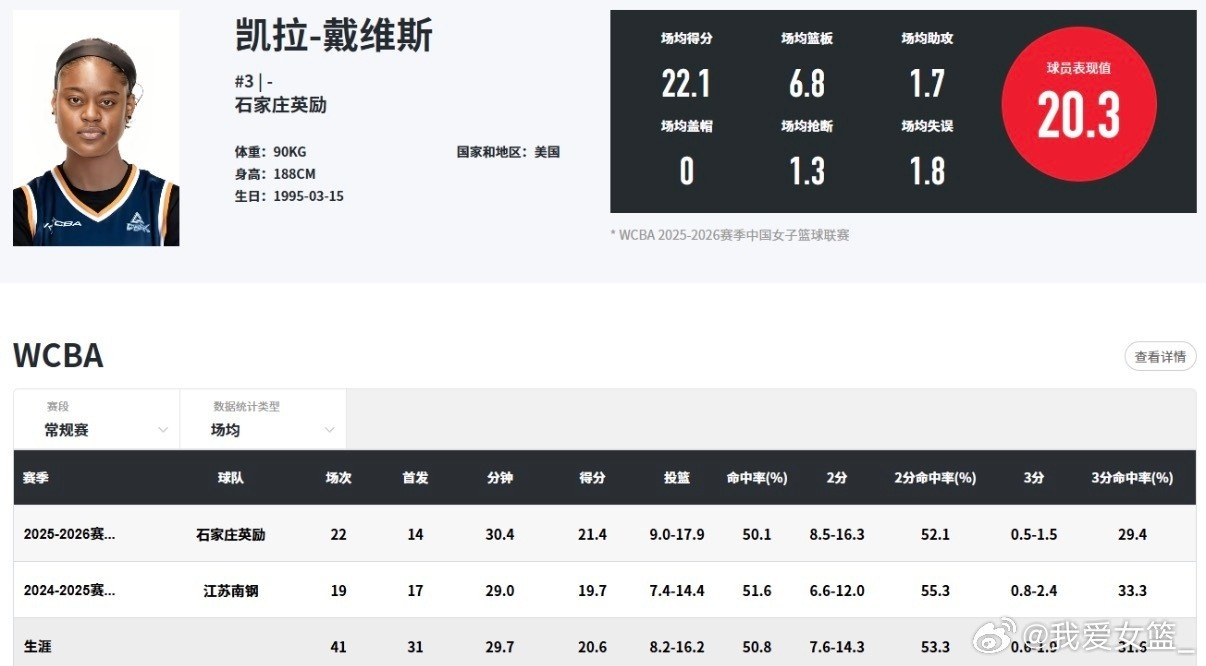
Task: Click the overall 命中率(%) column header
Action: coord(757,478)
